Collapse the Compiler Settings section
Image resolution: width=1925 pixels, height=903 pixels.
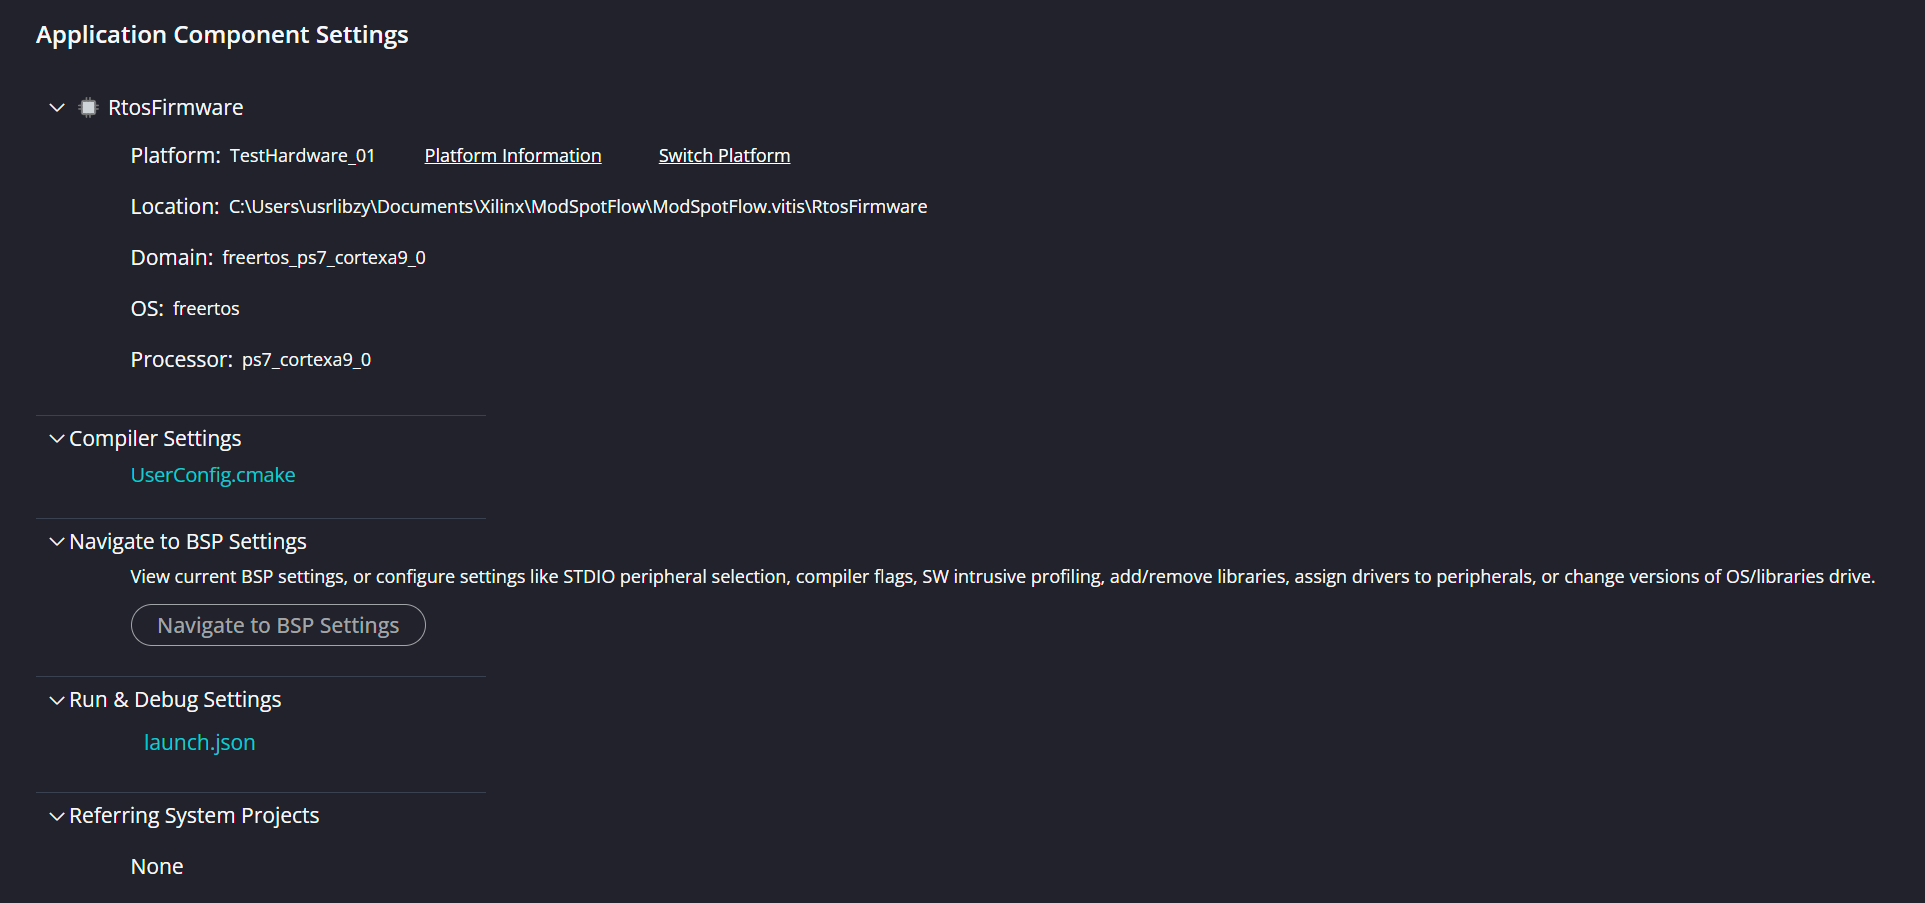pyautogui.click(x=57, y=439)
